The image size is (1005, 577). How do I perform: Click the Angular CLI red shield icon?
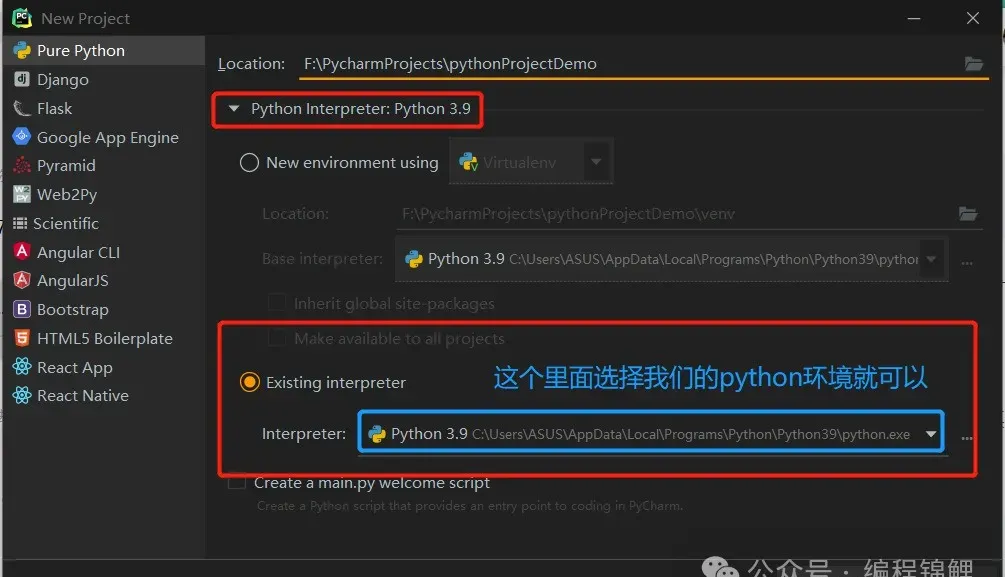click(x=22, y=251)
